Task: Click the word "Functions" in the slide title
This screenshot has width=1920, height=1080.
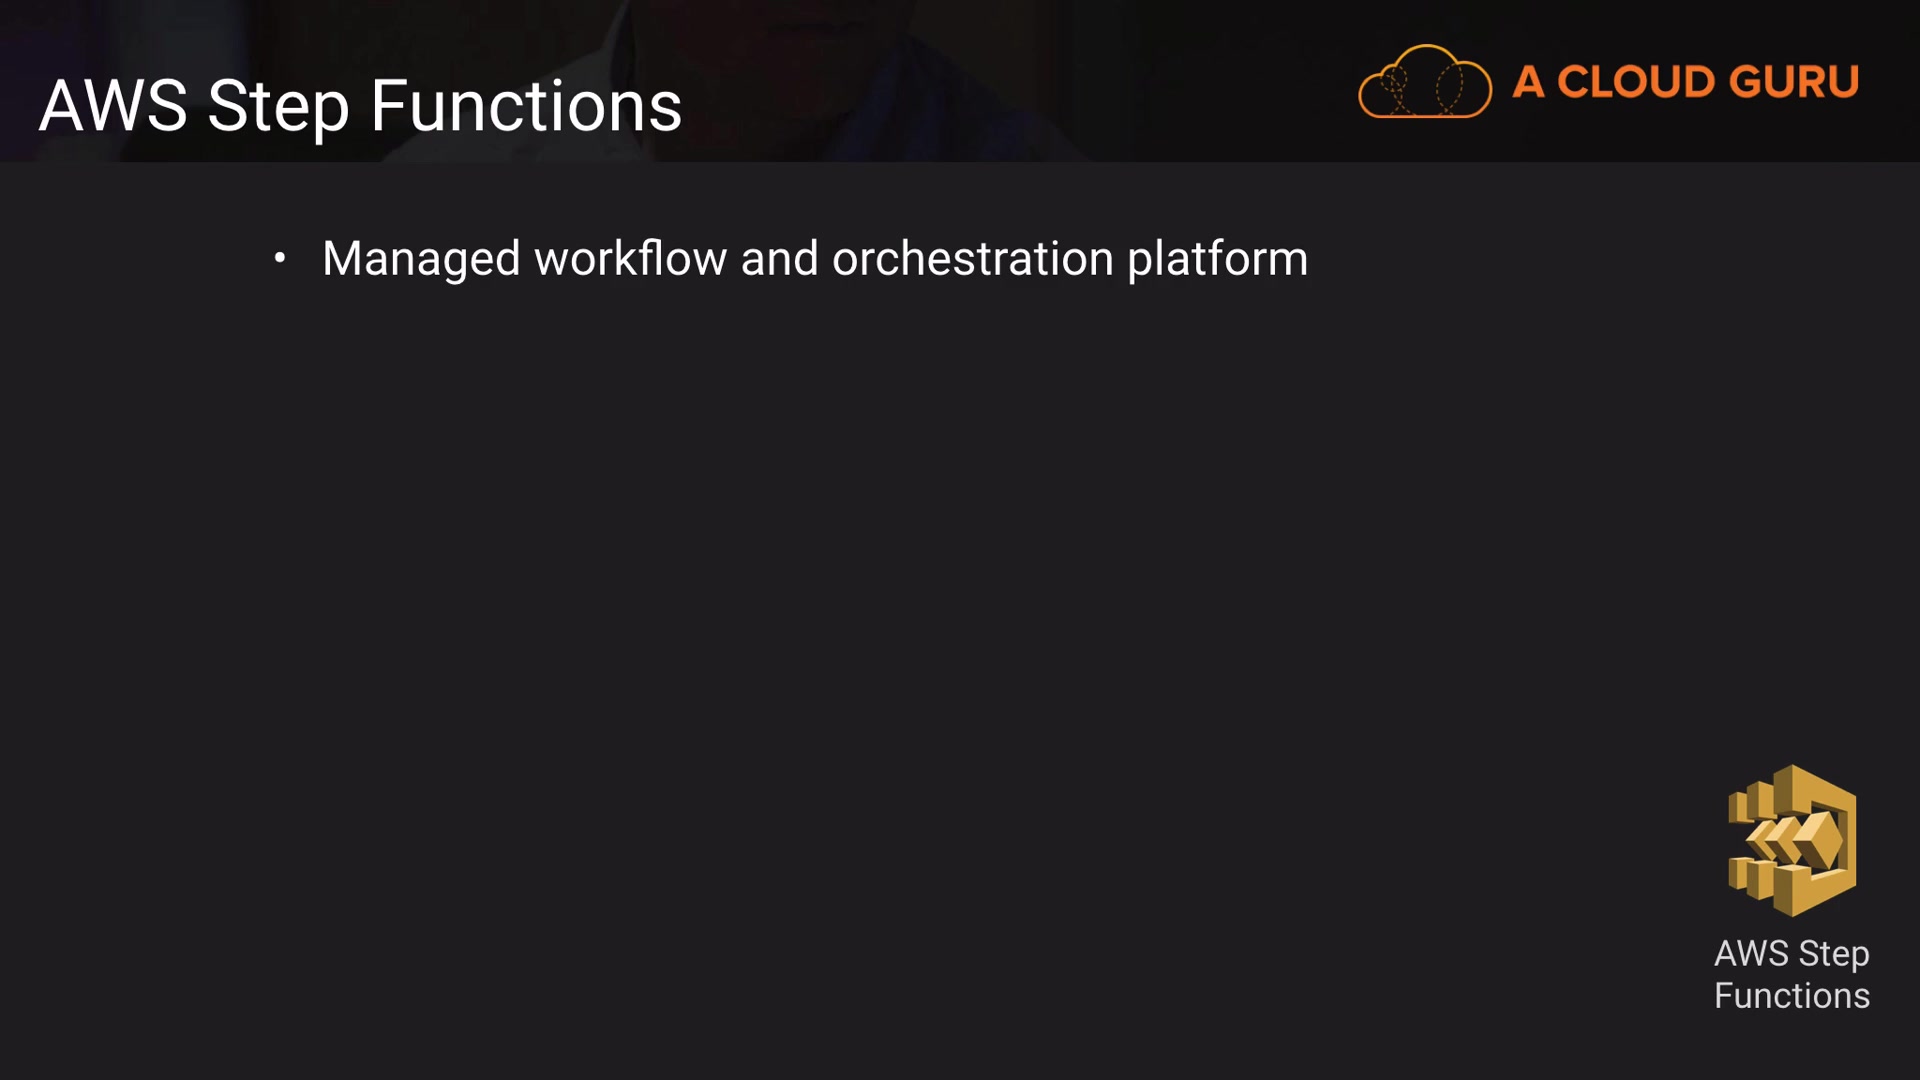Action: (526, 106)
